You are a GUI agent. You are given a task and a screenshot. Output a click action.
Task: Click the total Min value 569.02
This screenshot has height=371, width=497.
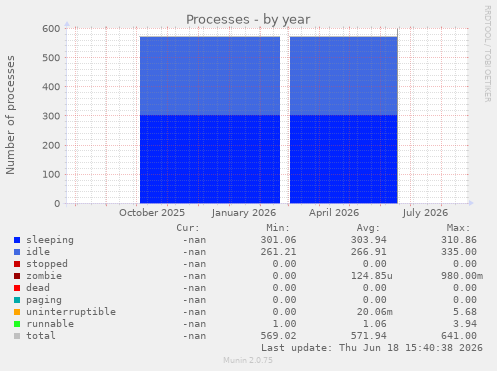pos(278,336)
